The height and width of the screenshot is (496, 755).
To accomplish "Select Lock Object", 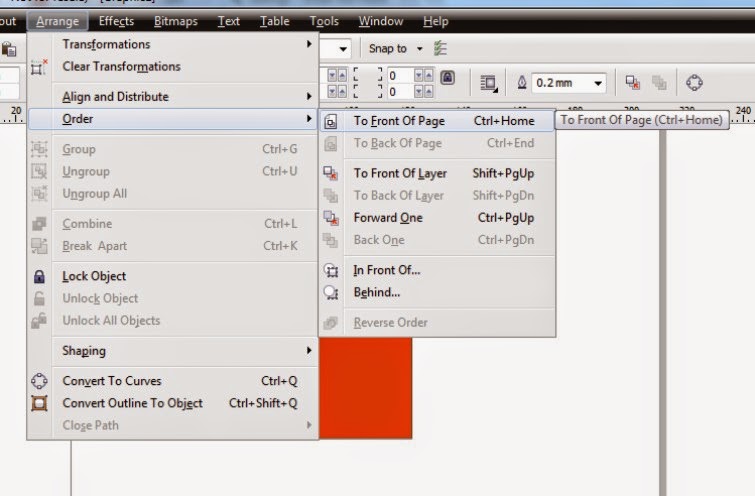I will coord(173,276).
